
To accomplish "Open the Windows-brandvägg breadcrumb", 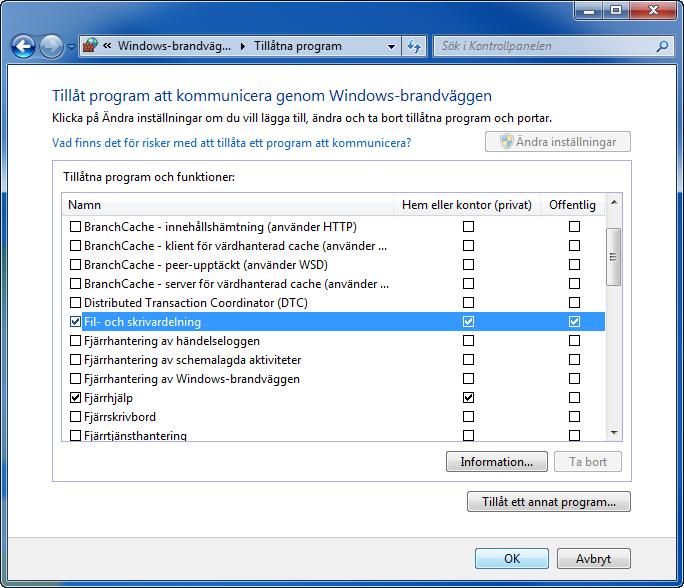I will [174, 46].
